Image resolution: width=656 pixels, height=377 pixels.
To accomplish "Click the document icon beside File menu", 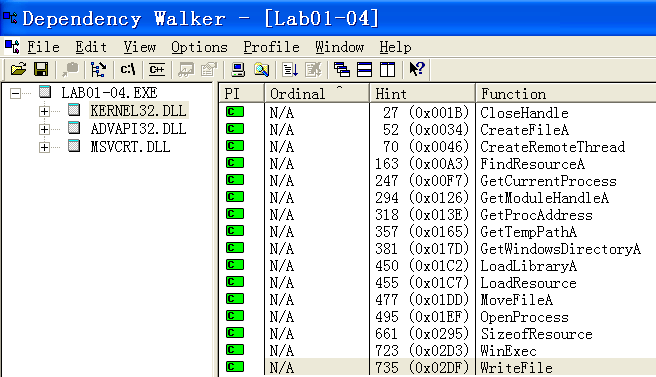I will coord(12,46).
